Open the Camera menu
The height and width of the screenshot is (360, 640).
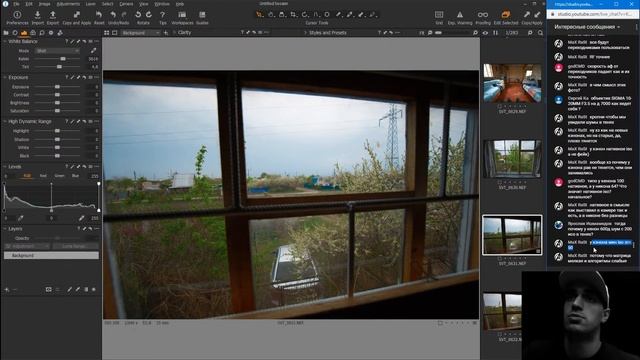(x=126, y=4)
